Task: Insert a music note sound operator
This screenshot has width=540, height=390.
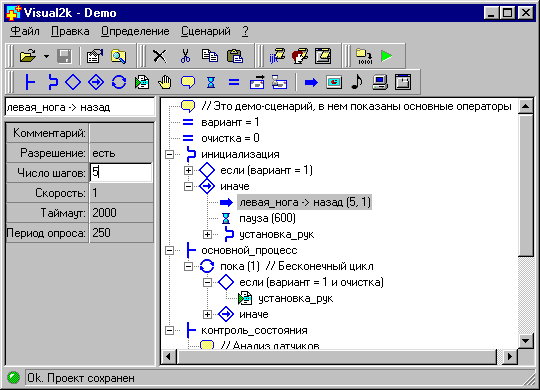Action: (357, 82)
